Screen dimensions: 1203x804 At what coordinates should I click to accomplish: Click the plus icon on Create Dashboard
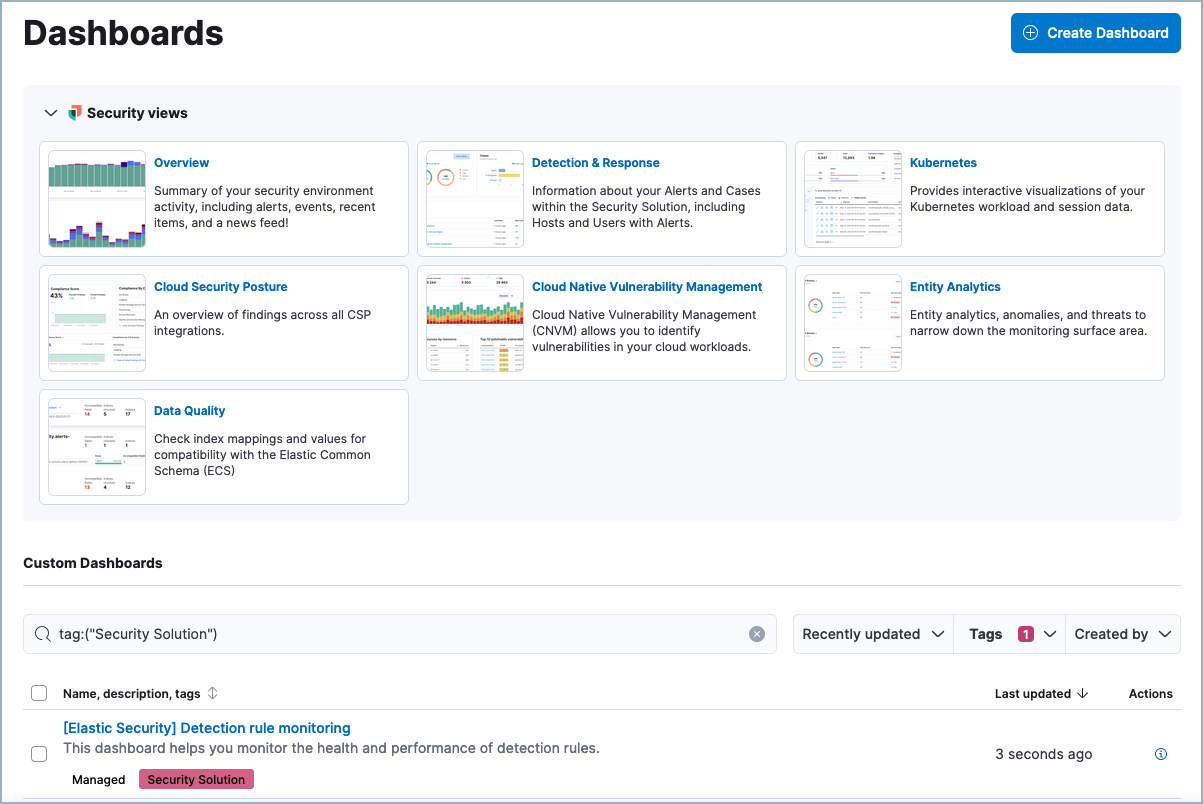tap(1029, 33)
